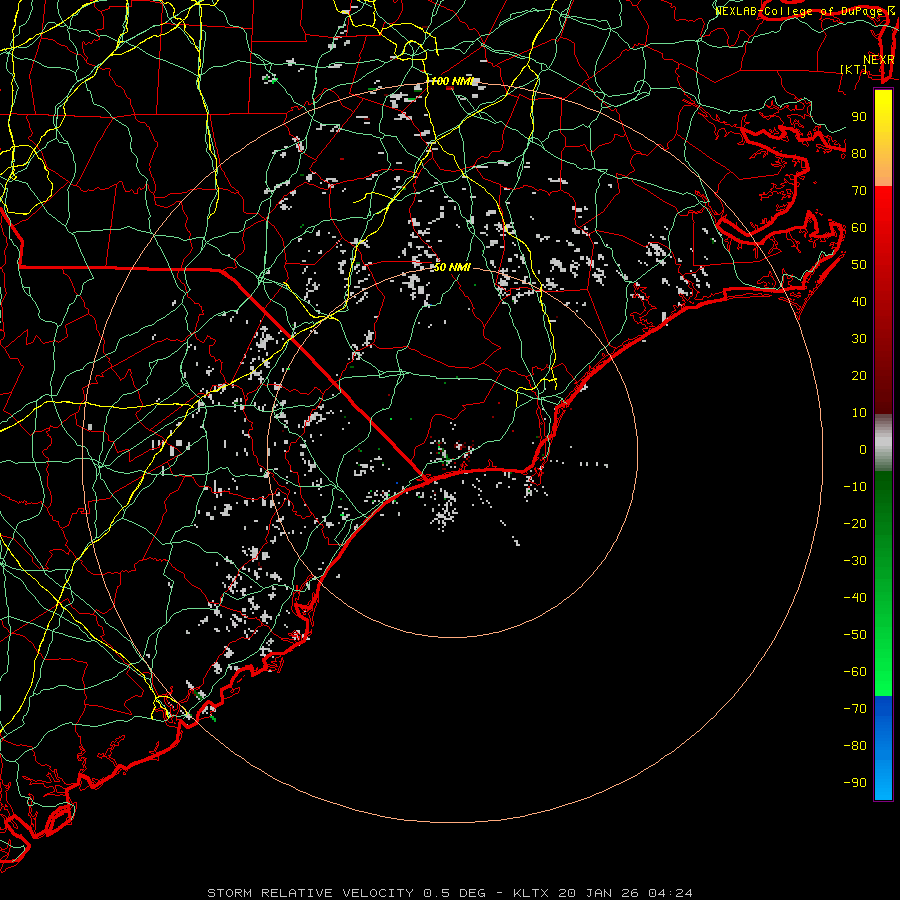Select the positive 50 knot scale label

[859, 265]
